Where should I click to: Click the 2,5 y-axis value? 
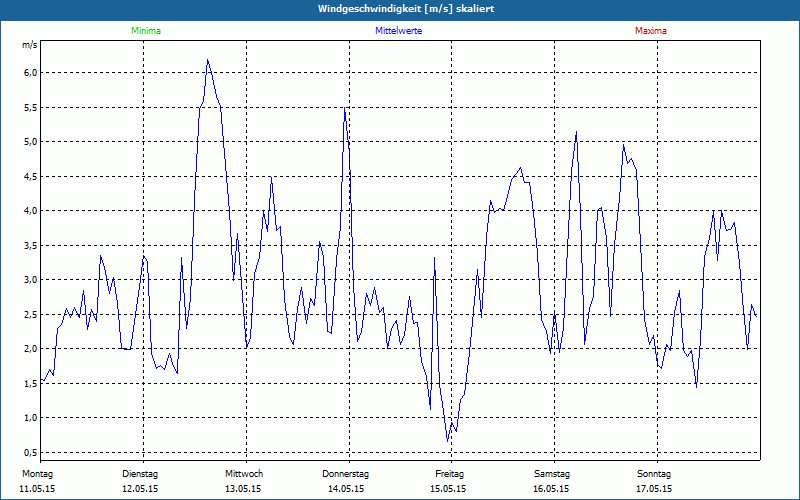click(x=31, y=314)
